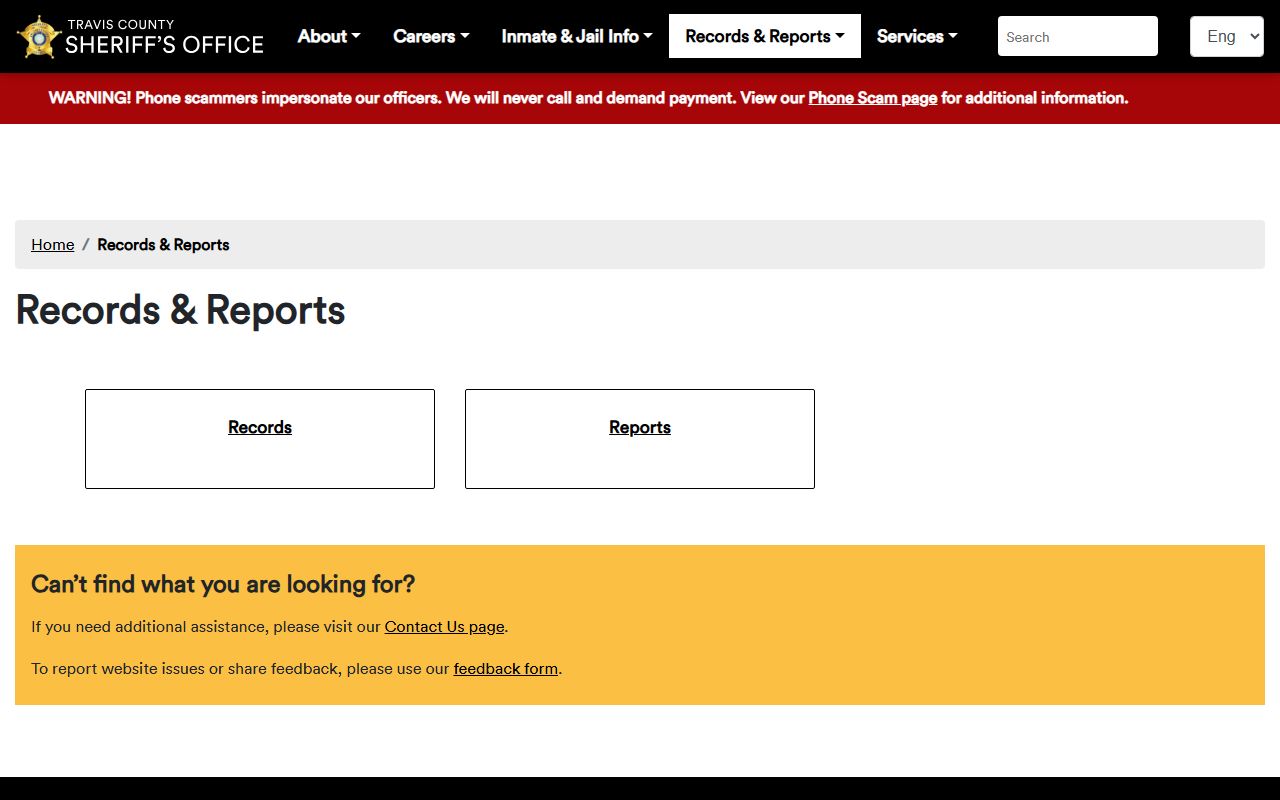Click the Records & Reports breadcrumb text
Viewport: 1280px width, 800px height.
pos(163,245)
